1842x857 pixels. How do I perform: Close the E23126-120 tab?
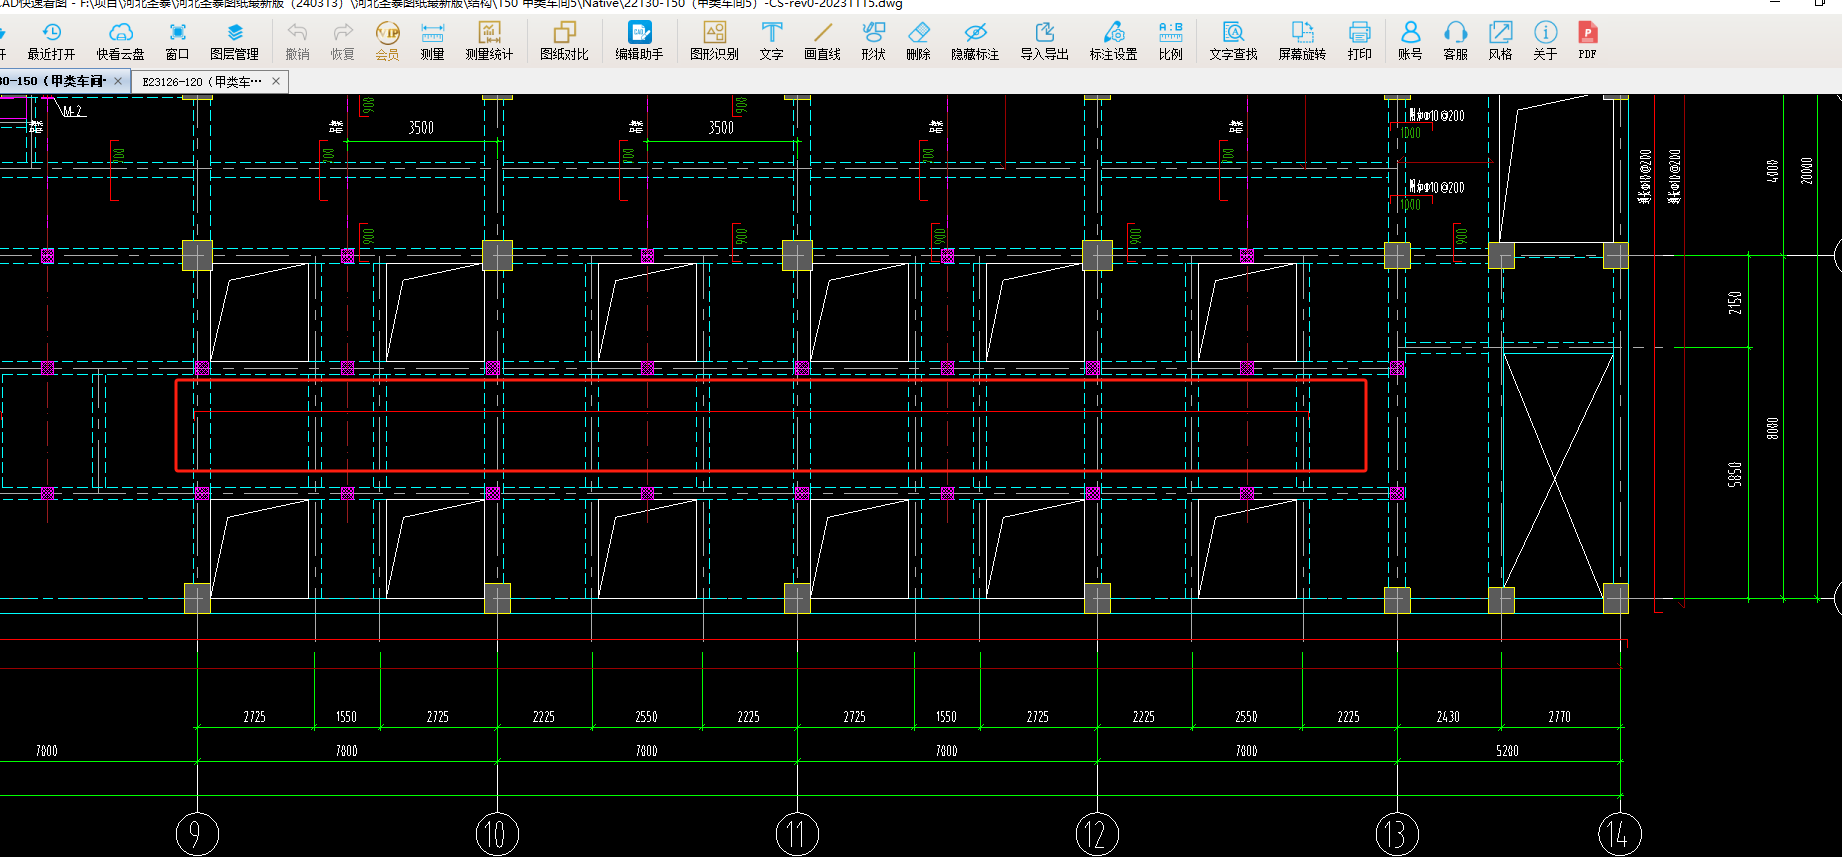[x=276, y=81]
